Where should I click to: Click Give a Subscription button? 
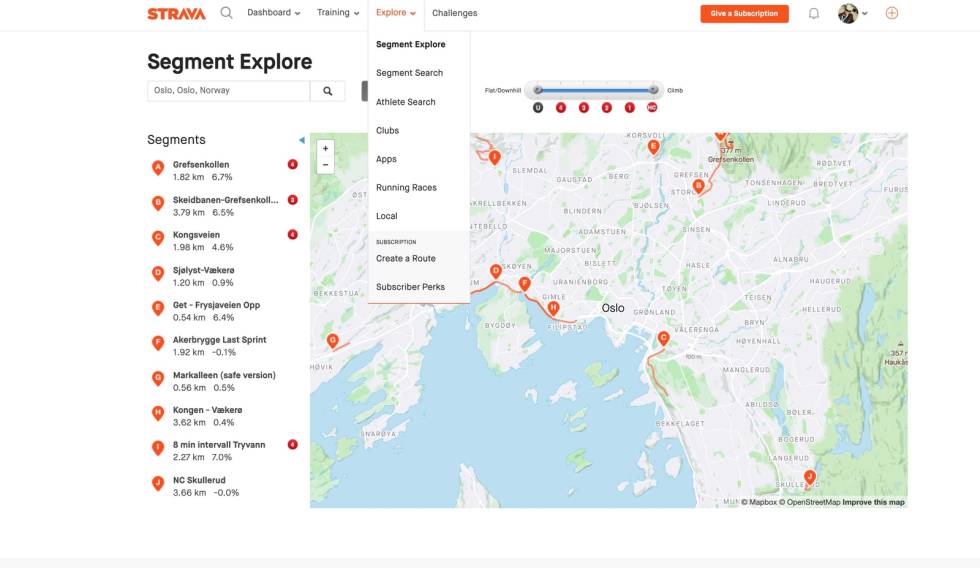(744, 14)
